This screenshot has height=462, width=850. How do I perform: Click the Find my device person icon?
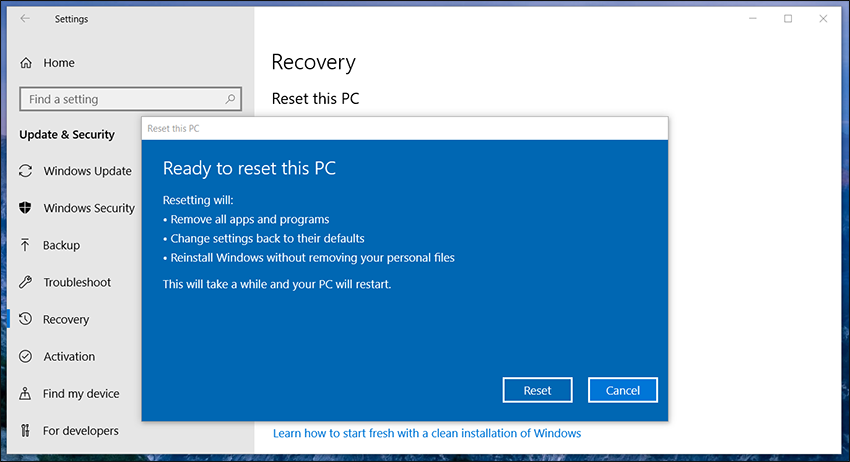point(25,393)
